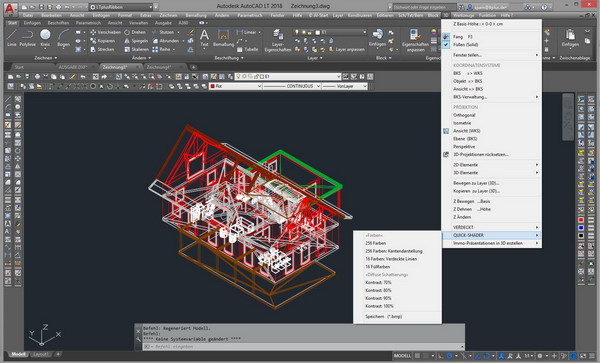The image size is (600, 363).
Task: Click the Stutzen trim tool
Action: (x=163, y=32)
